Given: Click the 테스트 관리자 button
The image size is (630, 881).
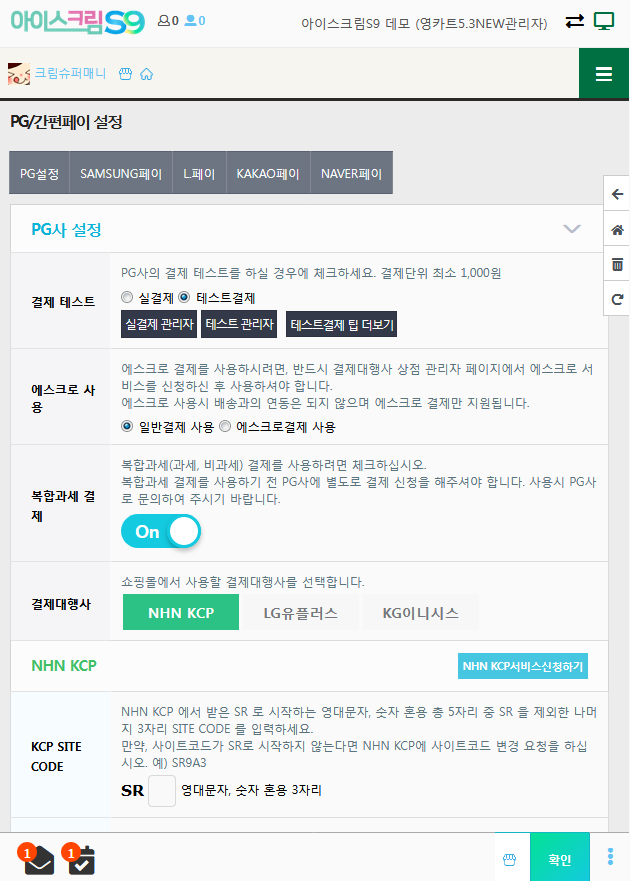Looking at the screenshot, I should (239, 324).
